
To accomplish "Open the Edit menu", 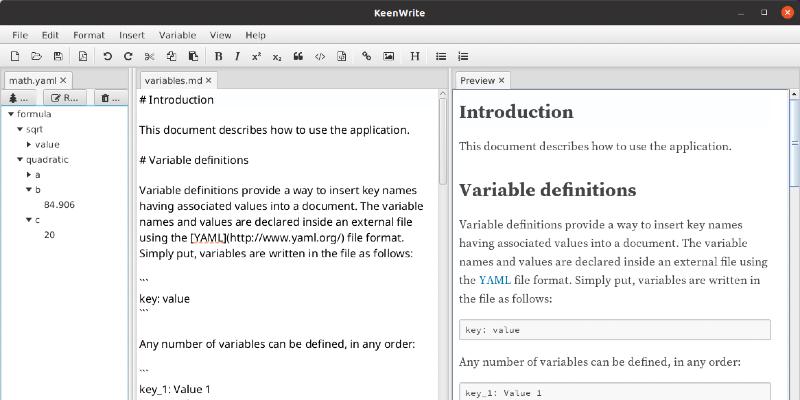I will click(50, 35).
